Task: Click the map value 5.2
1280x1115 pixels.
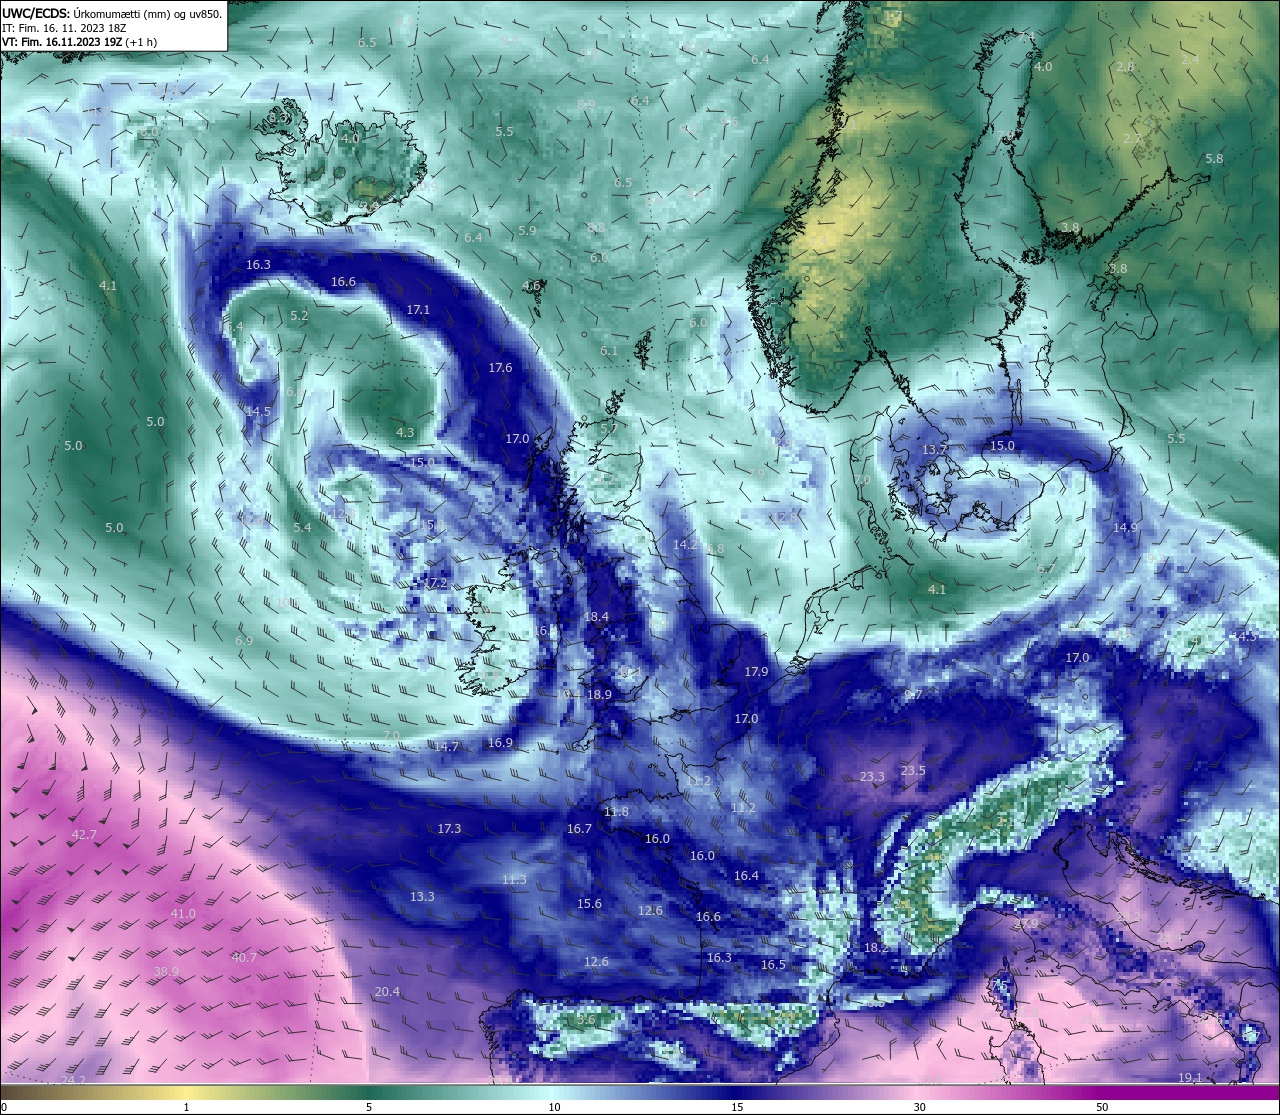Action: [x=299, y=315]
